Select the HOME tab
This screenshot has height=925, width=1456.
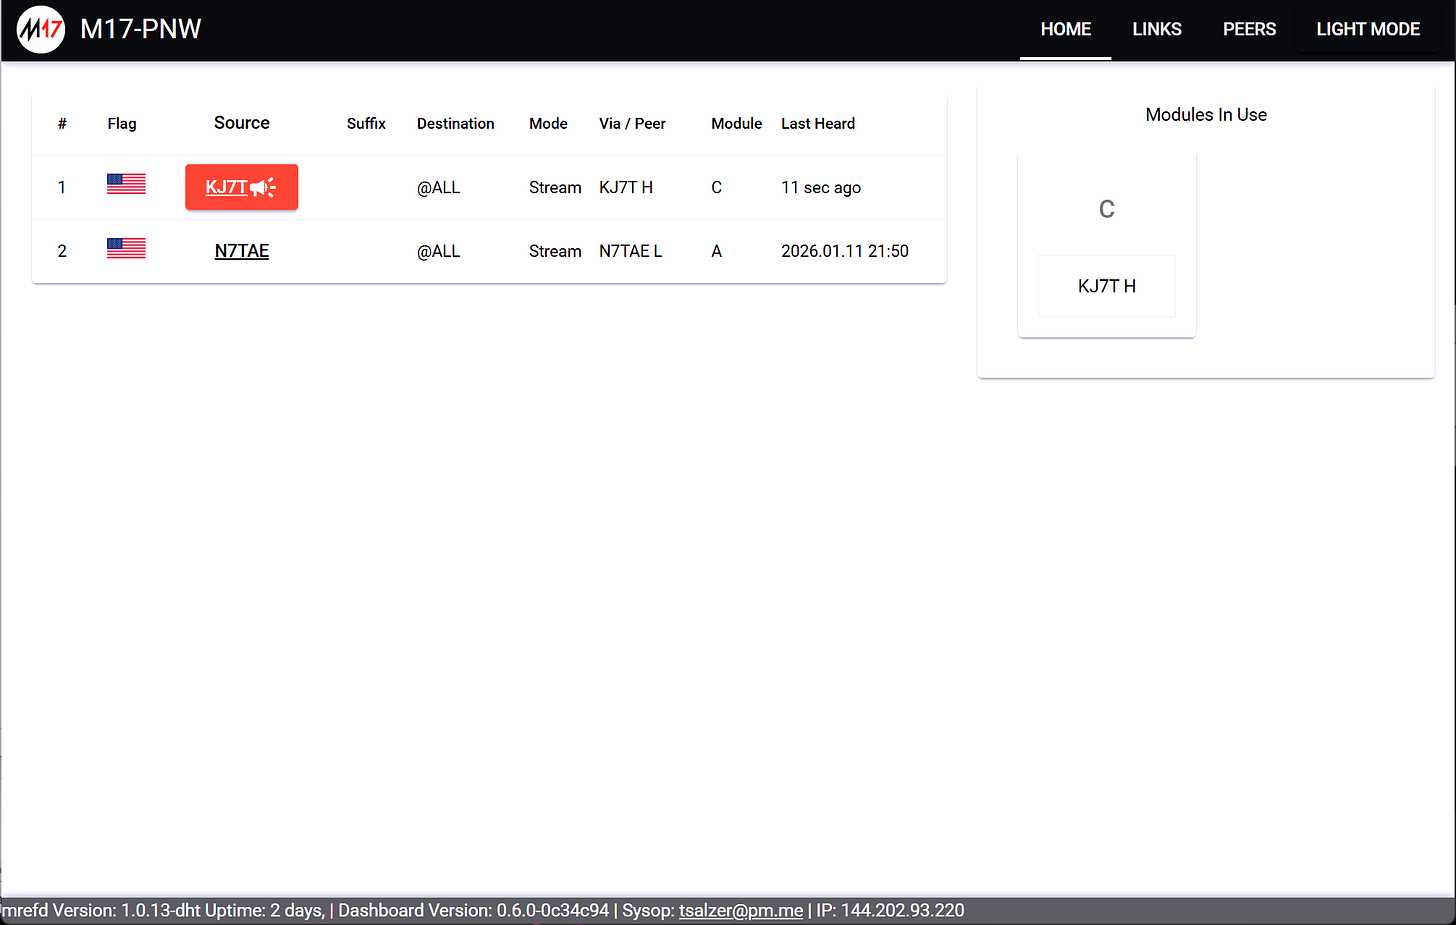[x=1065, y=29]
